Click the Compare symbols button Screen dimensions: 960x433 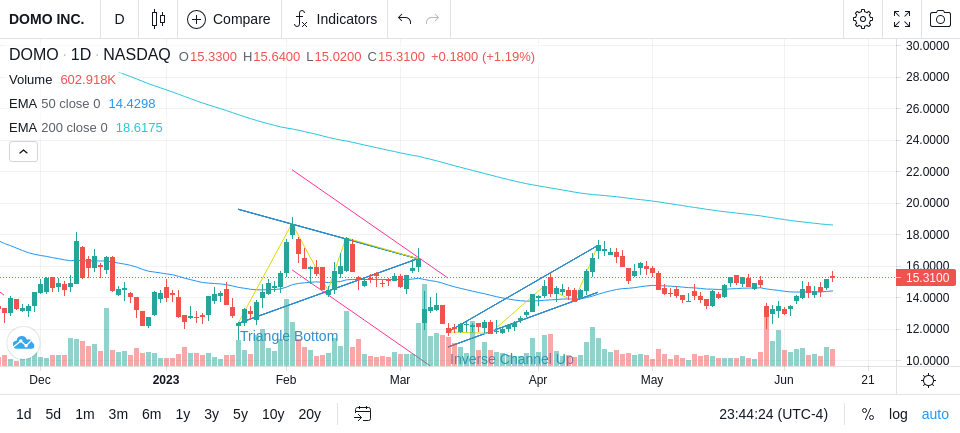click(x=229, y=19)
